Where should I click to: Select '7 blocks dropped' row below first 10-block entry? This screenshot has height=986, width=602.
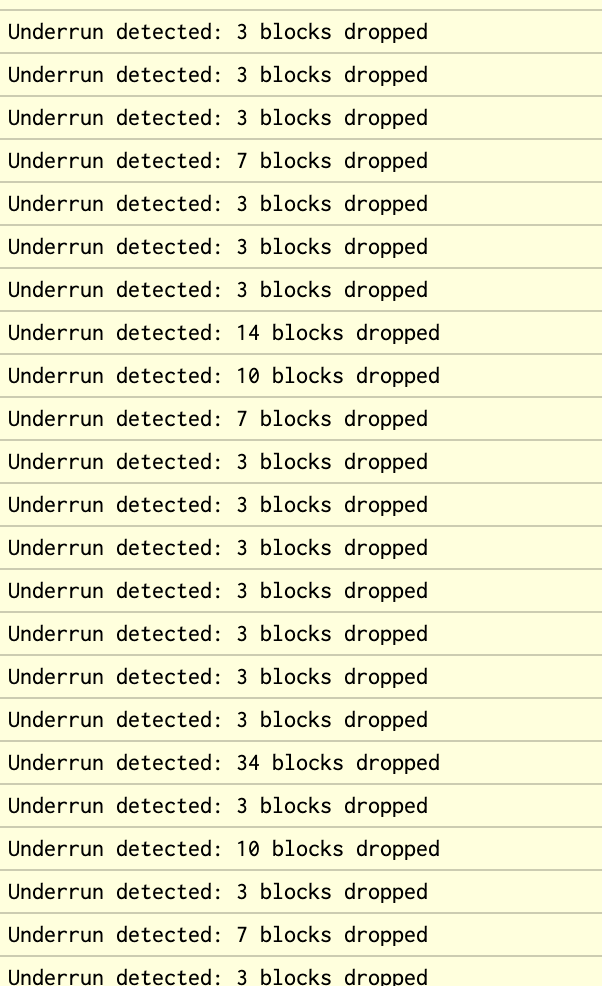218,419
